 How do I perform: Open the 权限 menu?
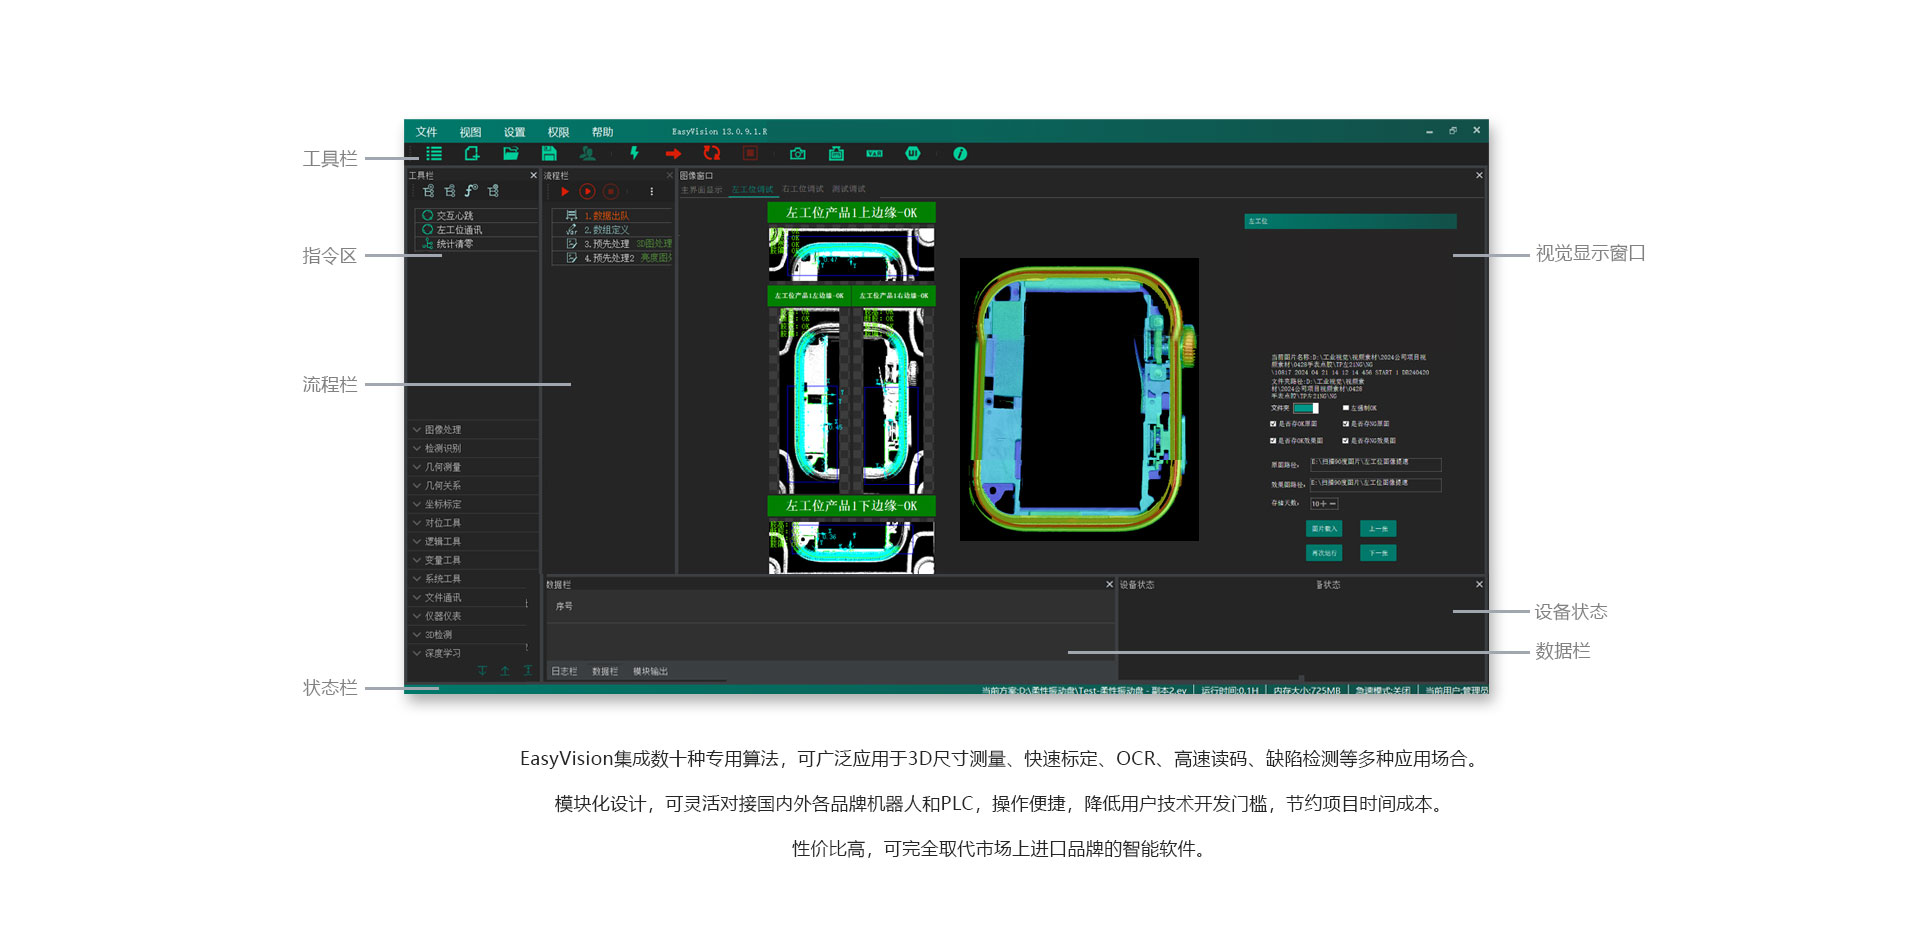point(559,132)
